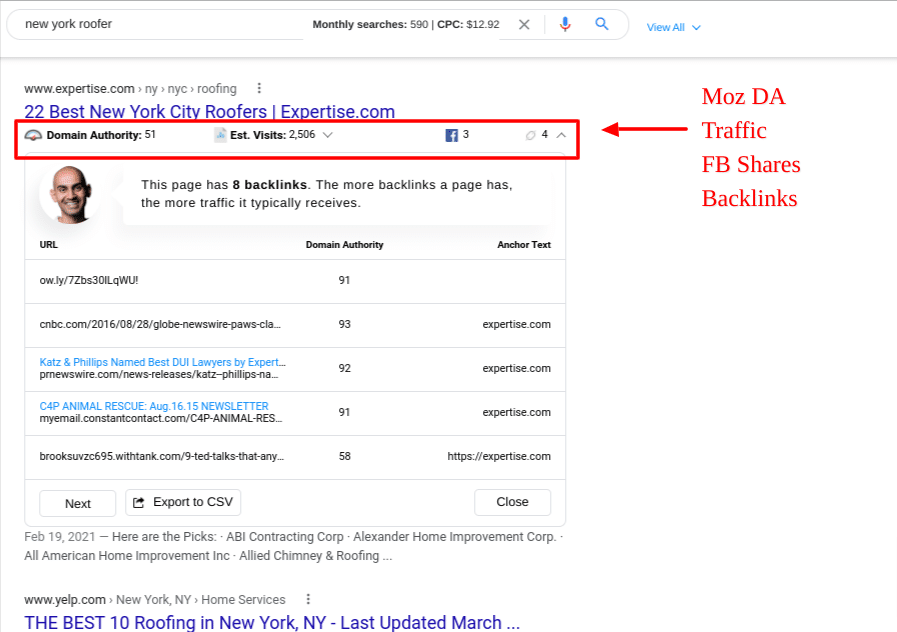Open three-dot menu beside expertise.com result
Screen dimensions: 897x632
click(x=259, y=88)
